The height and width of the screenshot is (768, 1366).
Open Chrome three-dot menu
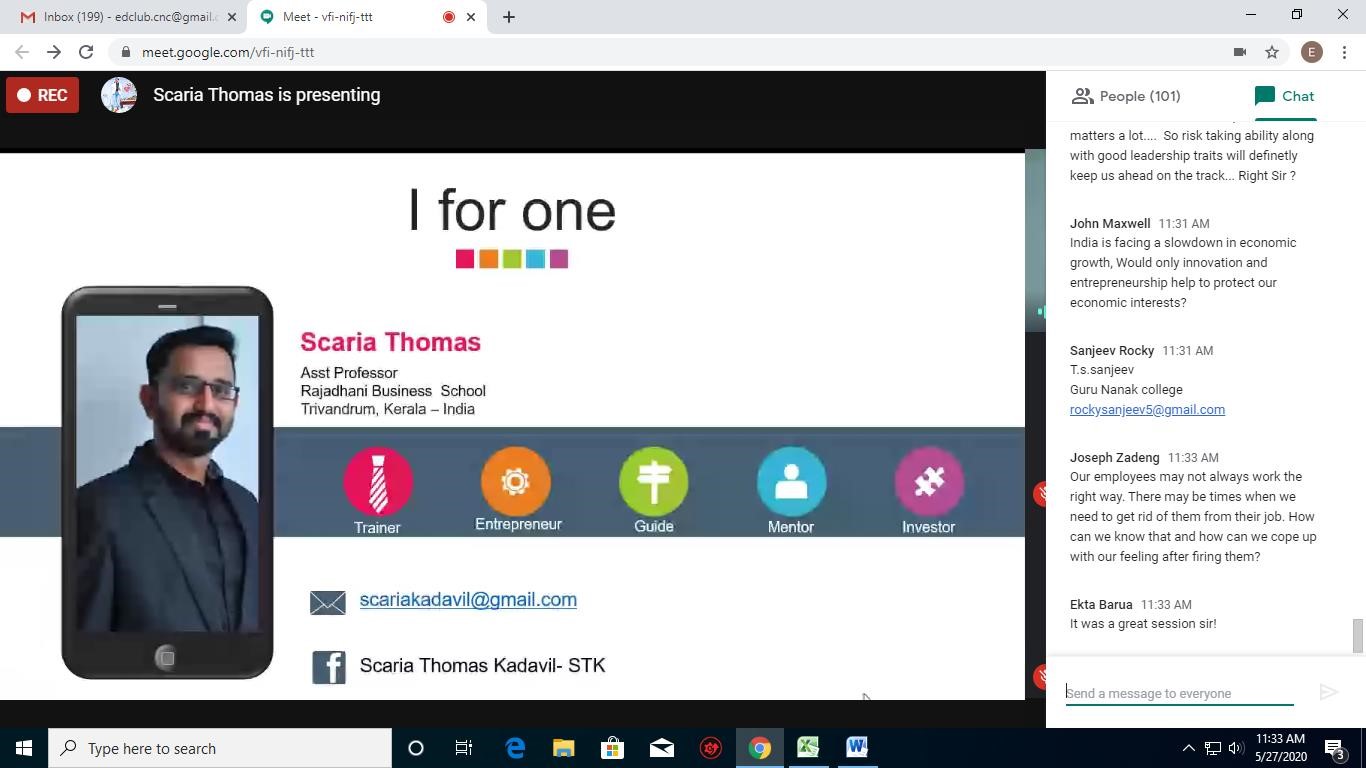(1344, 52)
